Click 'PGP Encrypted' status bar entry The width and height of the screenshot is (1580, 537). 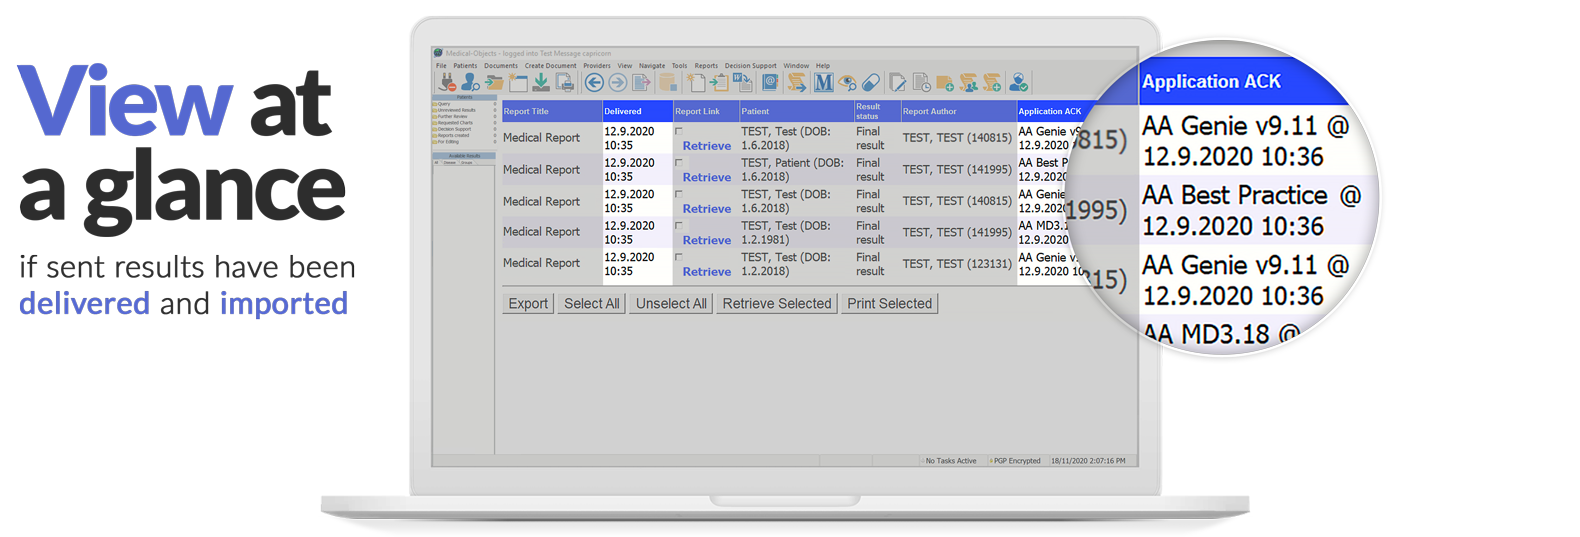click(1017, 461)
